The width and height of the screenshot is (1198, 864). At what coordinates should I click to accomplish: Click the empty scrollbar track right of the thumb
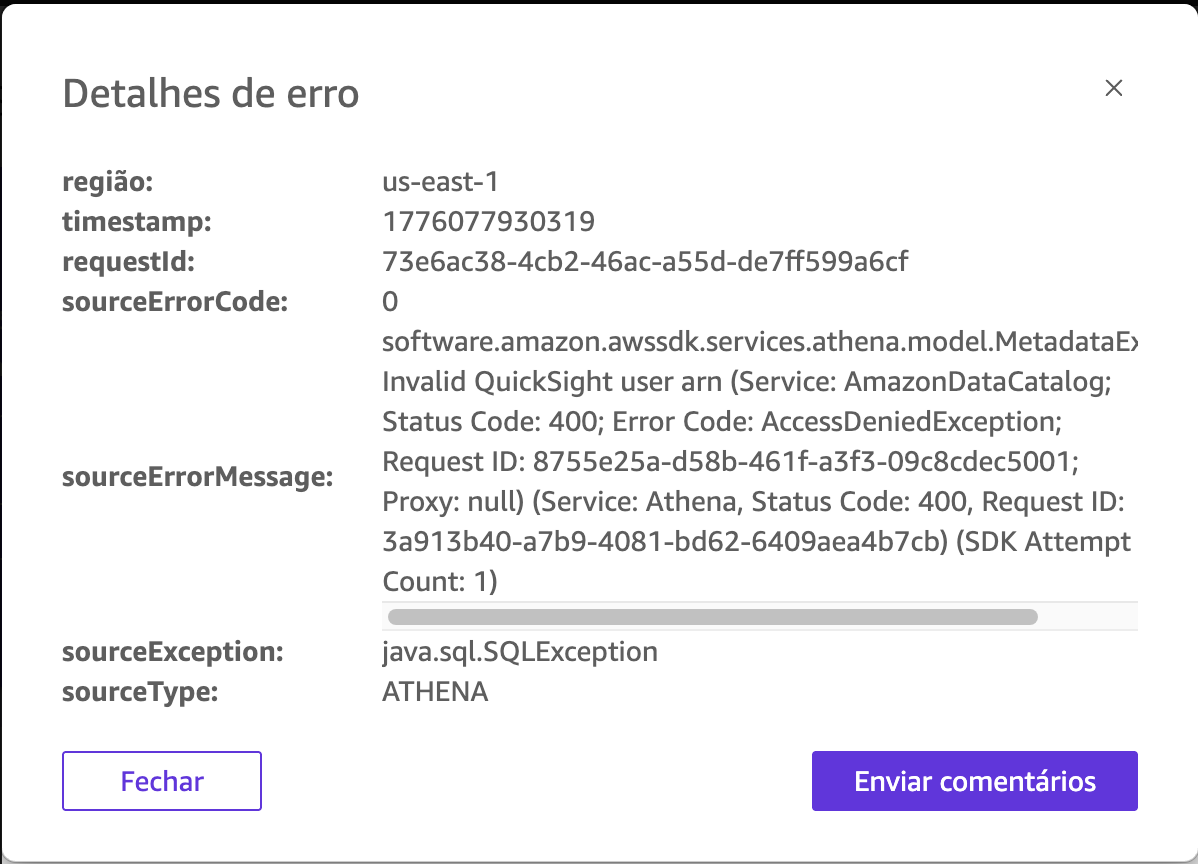tap(1086, 617)
